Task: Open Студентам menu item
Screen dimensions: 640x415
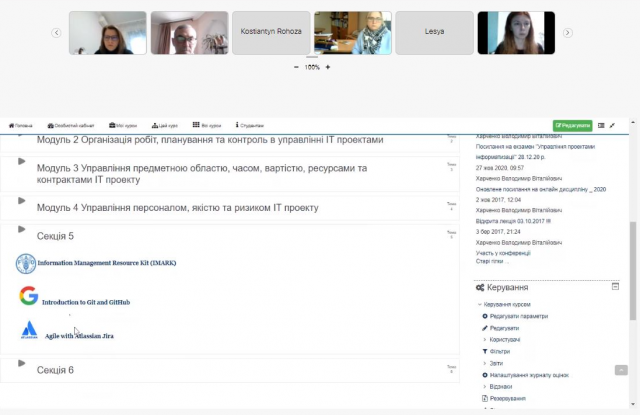Action: [250, 125]
